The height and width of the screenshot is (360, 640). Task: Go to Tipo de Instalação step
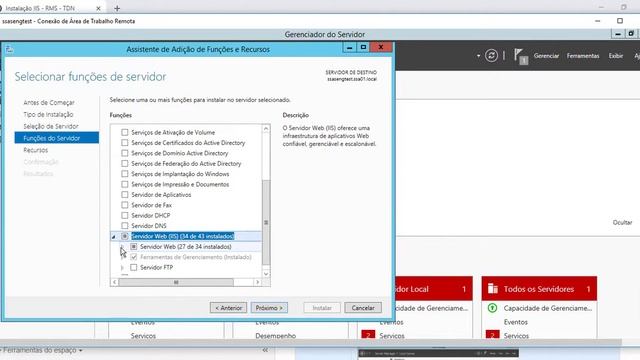48,114
